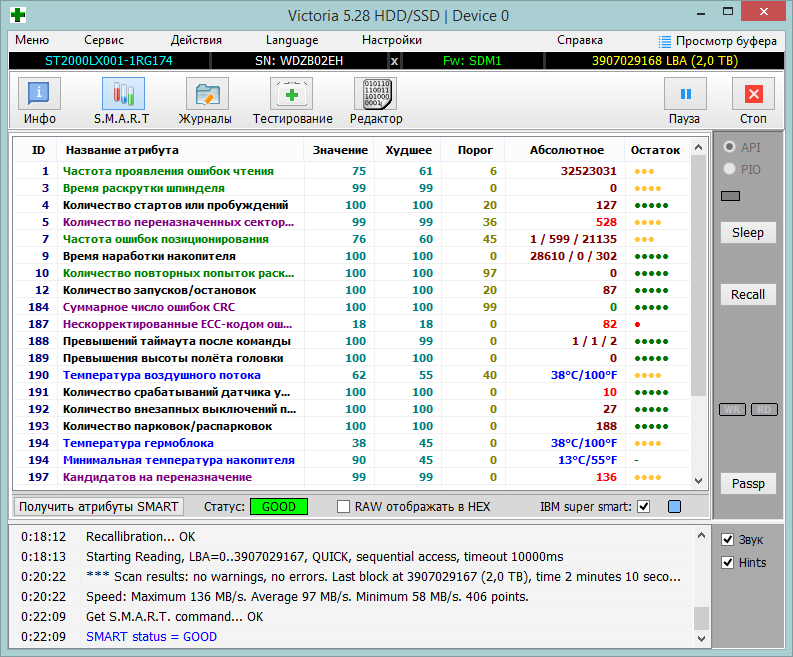Image resolution: width=793 pixels, height=657 pixels.
Task: Click the light blue color square
Action: tap(674, 507)
